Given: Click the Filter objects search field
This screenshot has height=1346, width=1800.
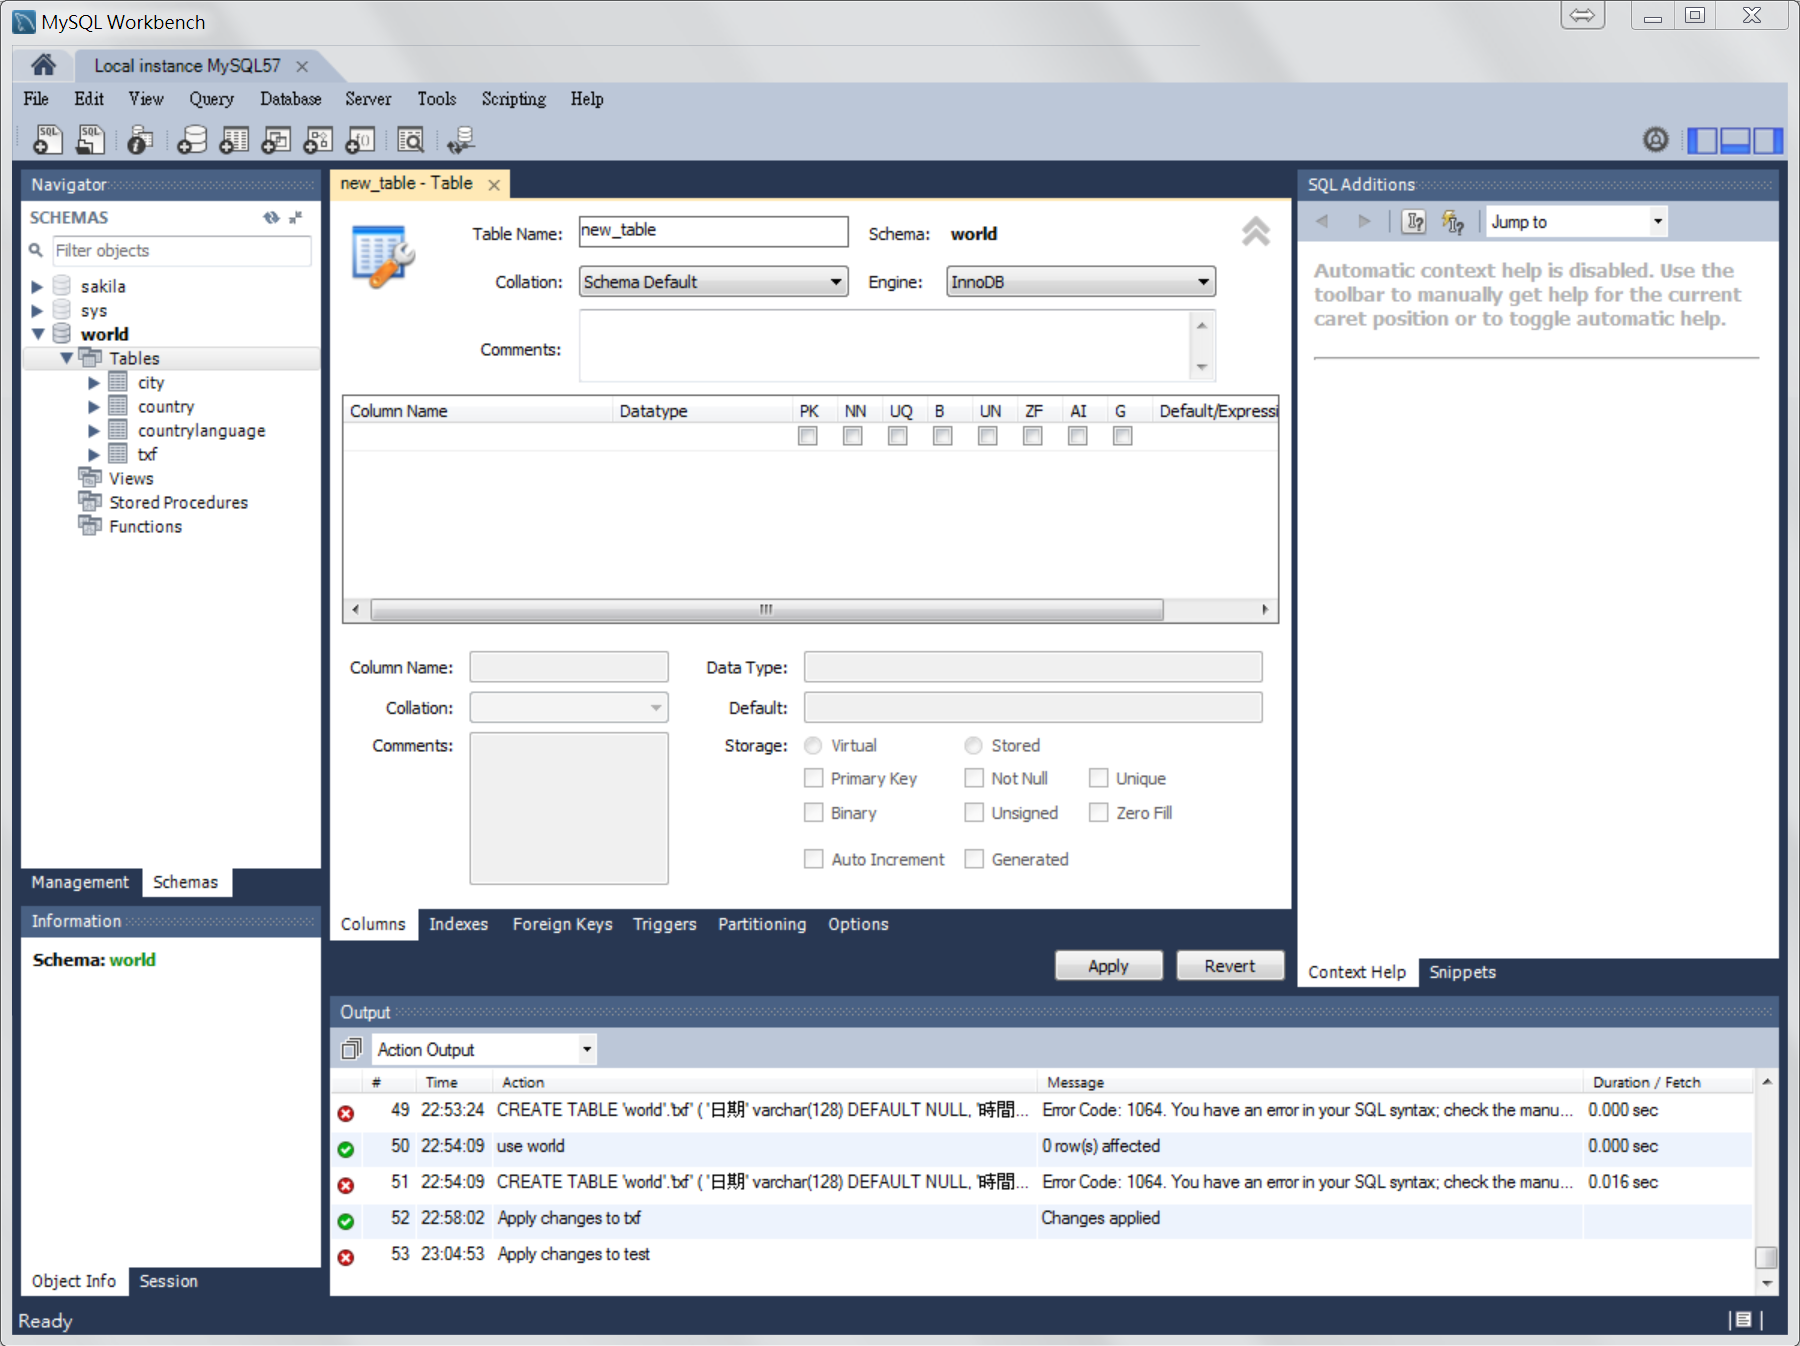Looking at the screenshot, I should 181,250.
